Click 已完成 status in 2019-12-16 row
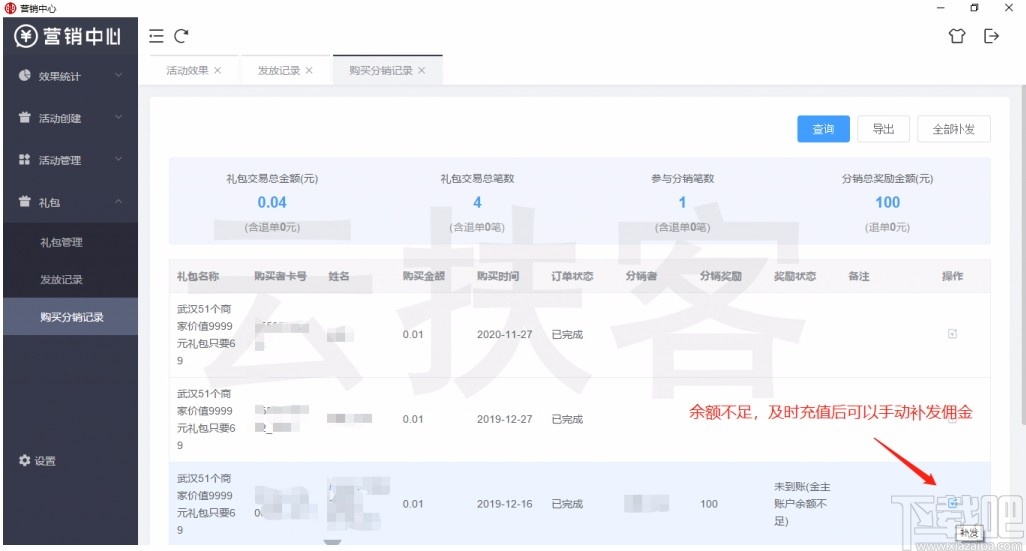 pyautogui.click(x=567, y=504)
